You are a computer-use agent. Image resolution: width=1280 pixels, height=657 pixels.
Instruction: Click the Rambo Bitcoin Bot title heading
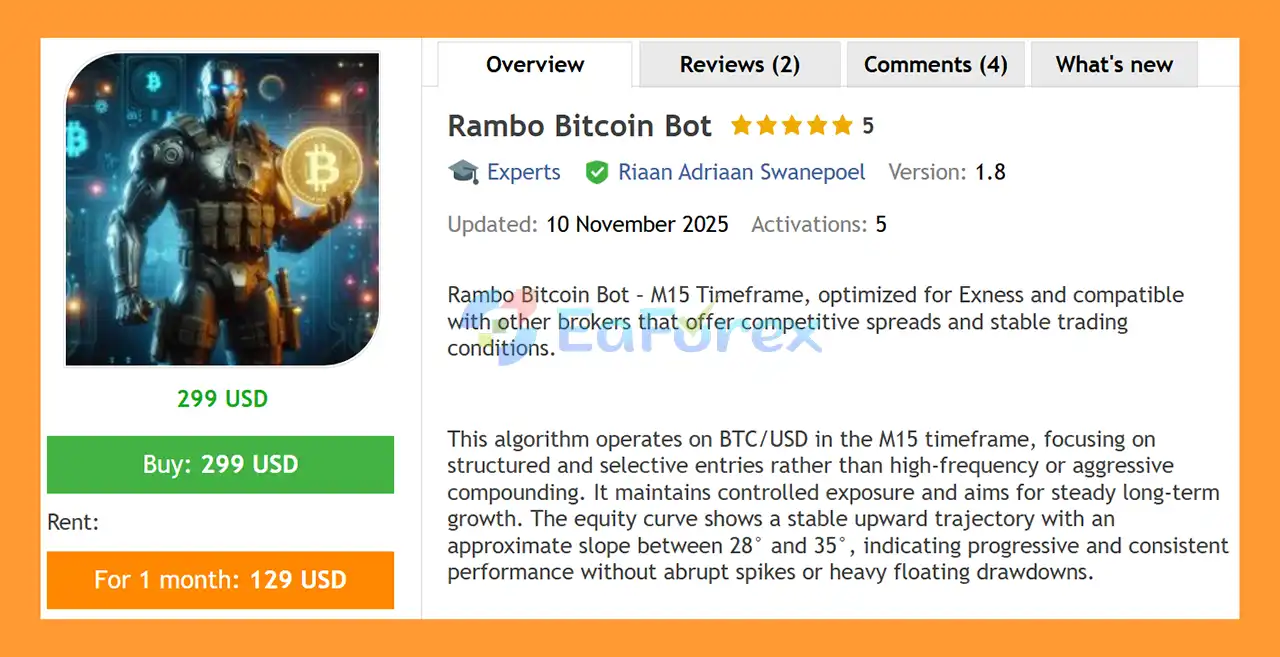click(x=579, y=126)
